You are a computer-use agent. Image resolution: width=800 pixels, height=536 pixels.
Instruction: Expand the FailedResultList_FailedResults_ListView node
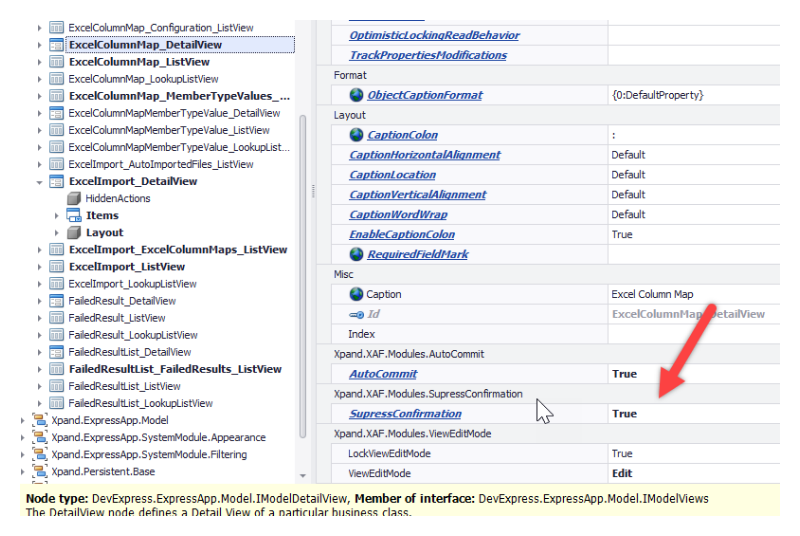[x=39, y=369]
